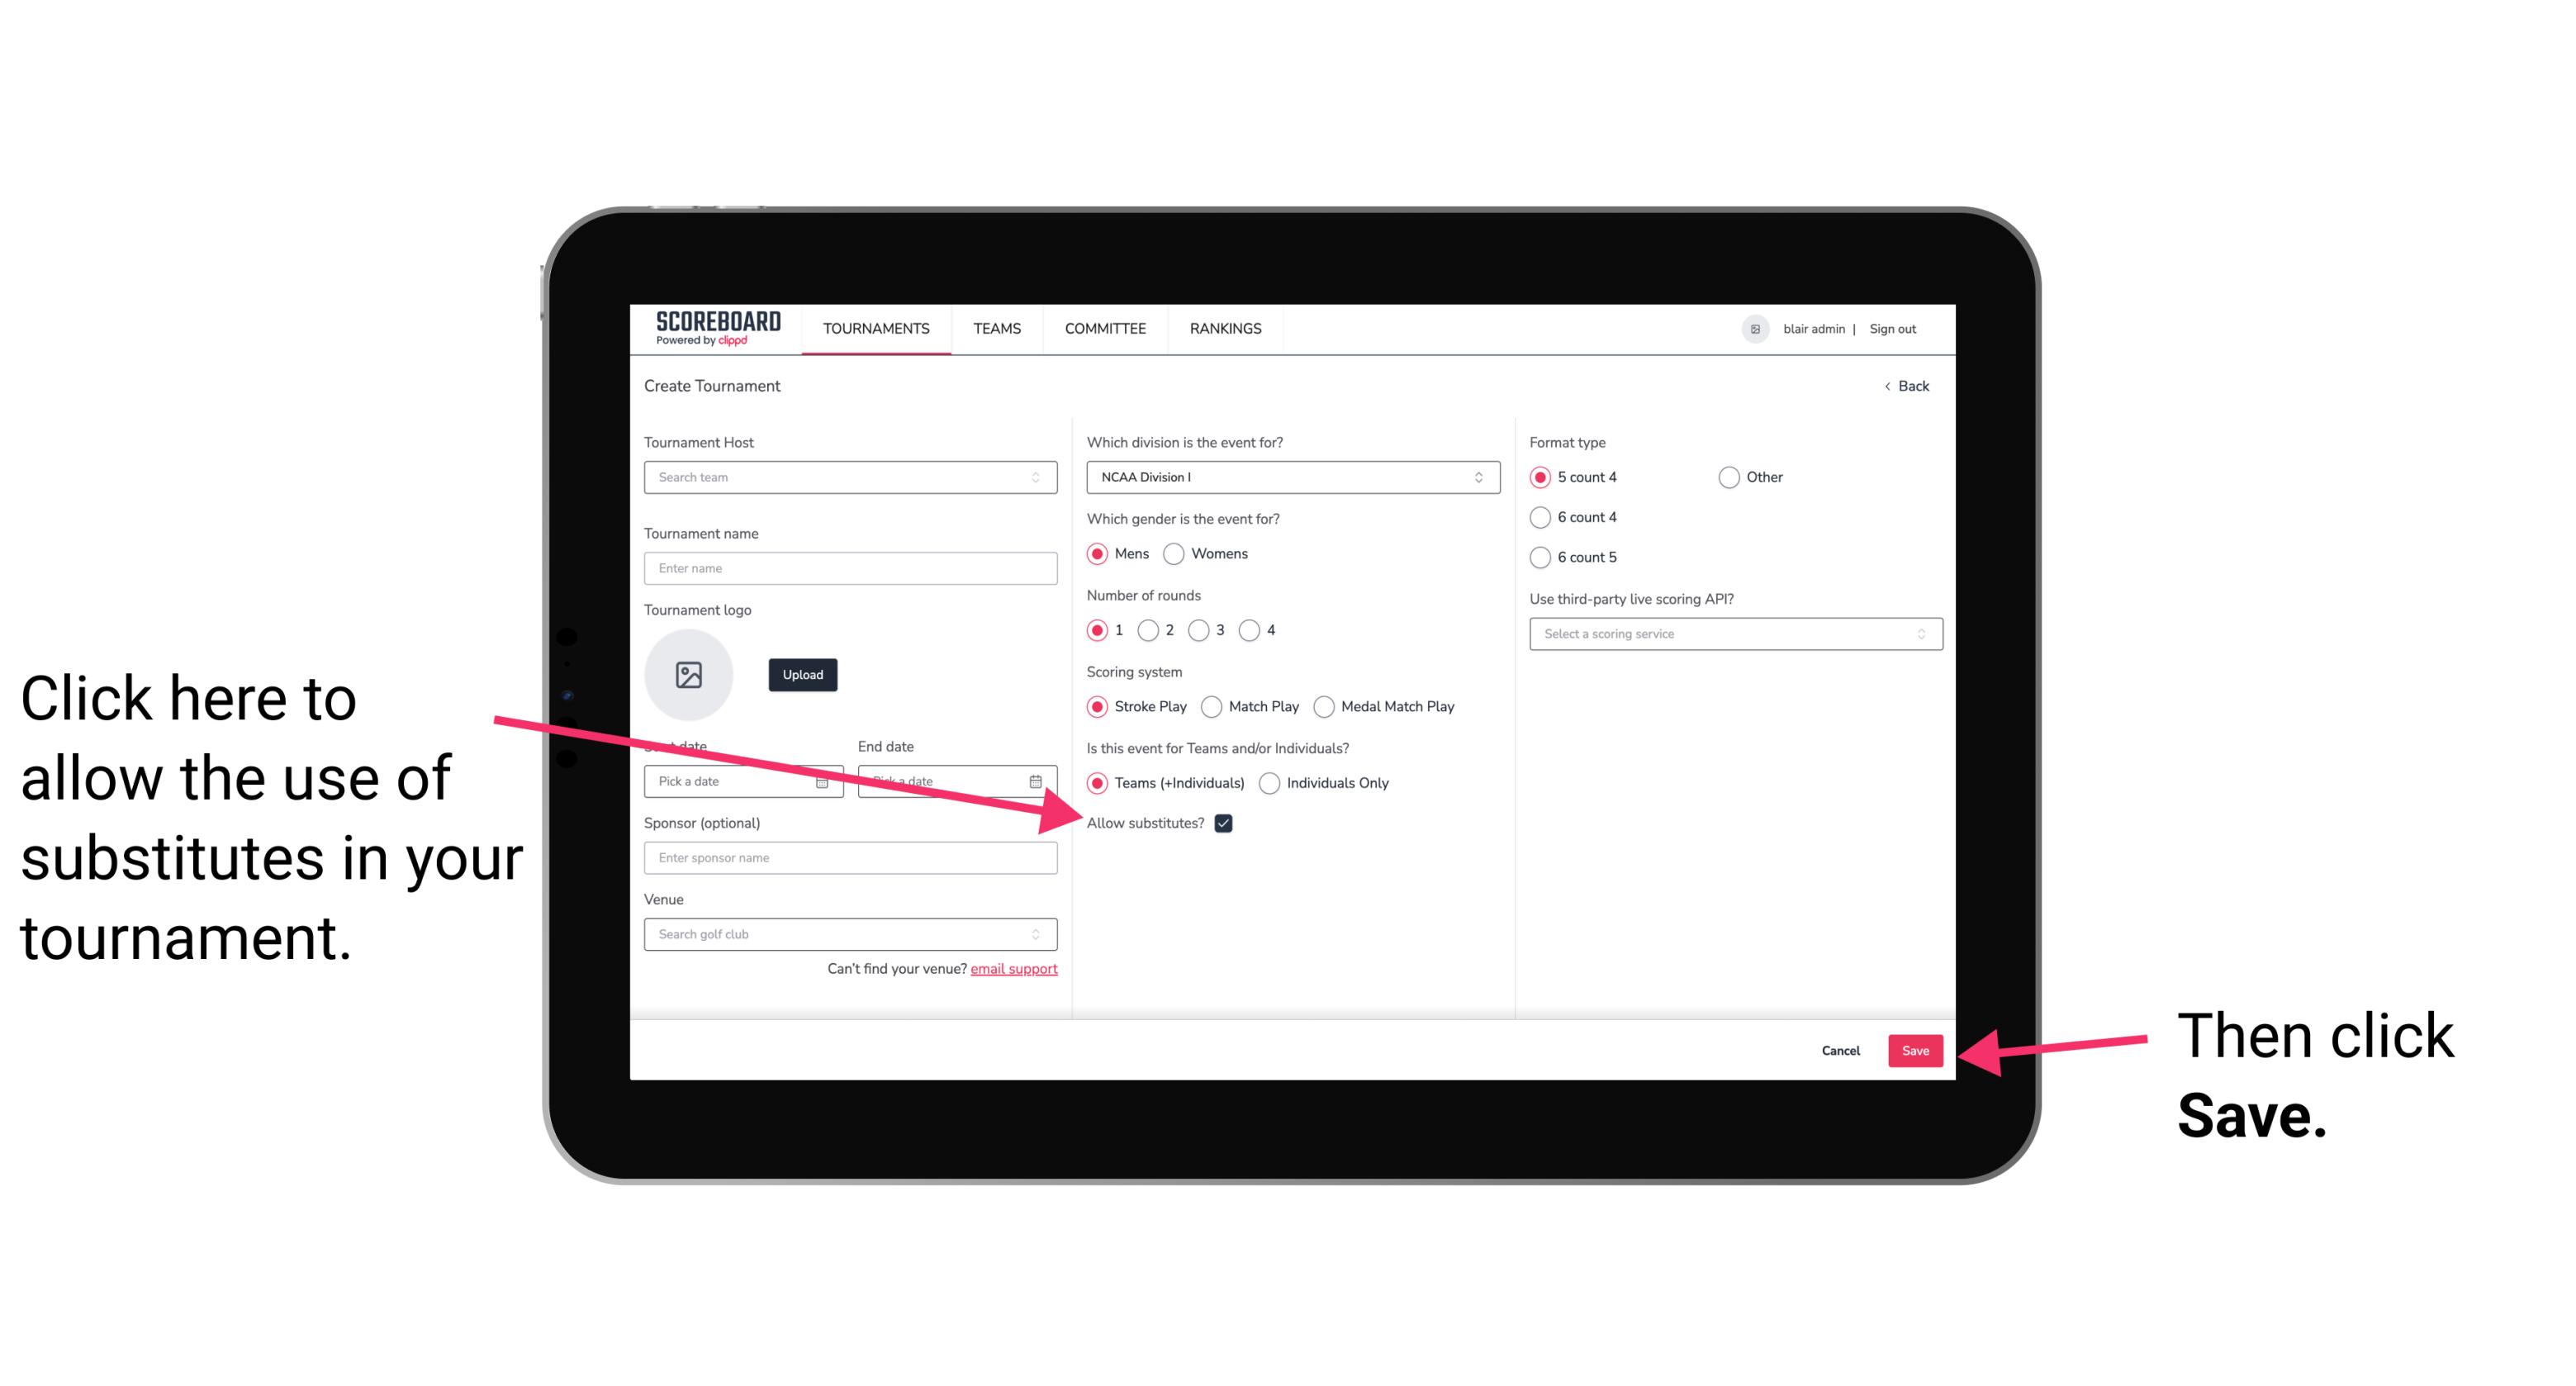Click the Tournament name input field
Viewport: 2576px width, 1386px height.
pos(852,568)
